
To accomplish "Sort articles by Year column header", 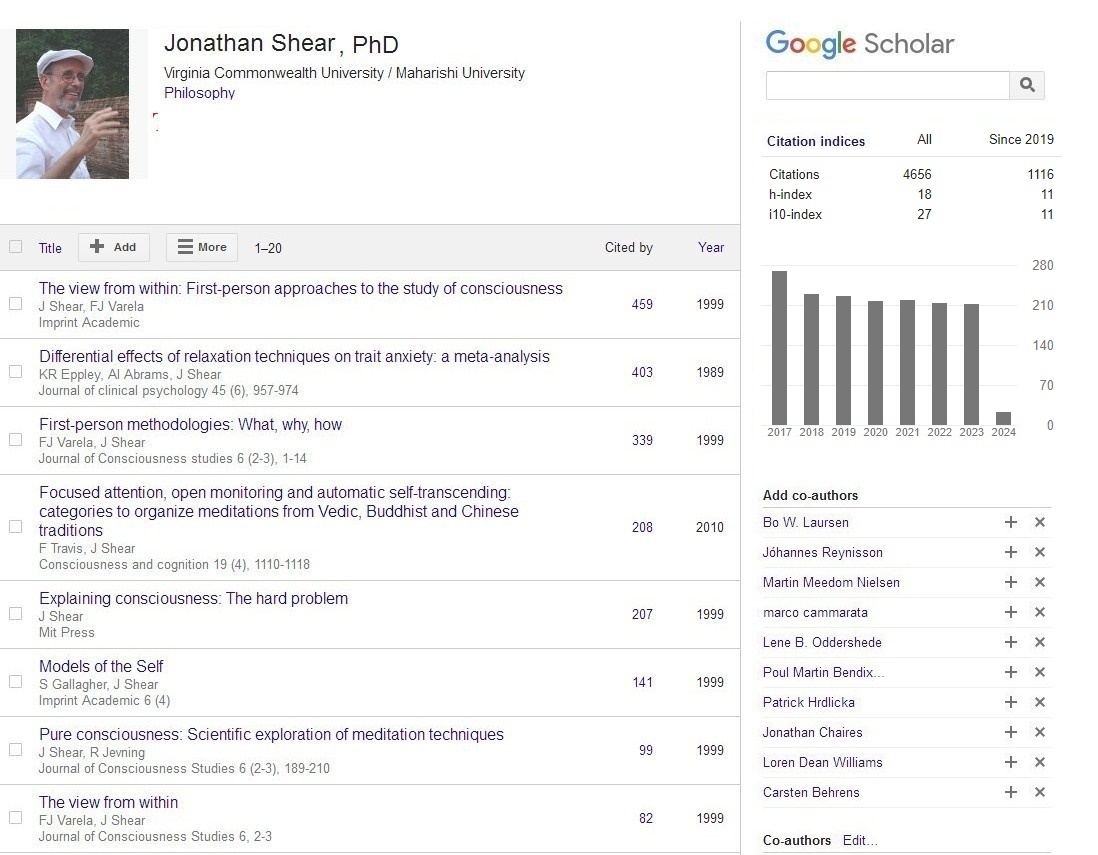I will click(710, 247).
